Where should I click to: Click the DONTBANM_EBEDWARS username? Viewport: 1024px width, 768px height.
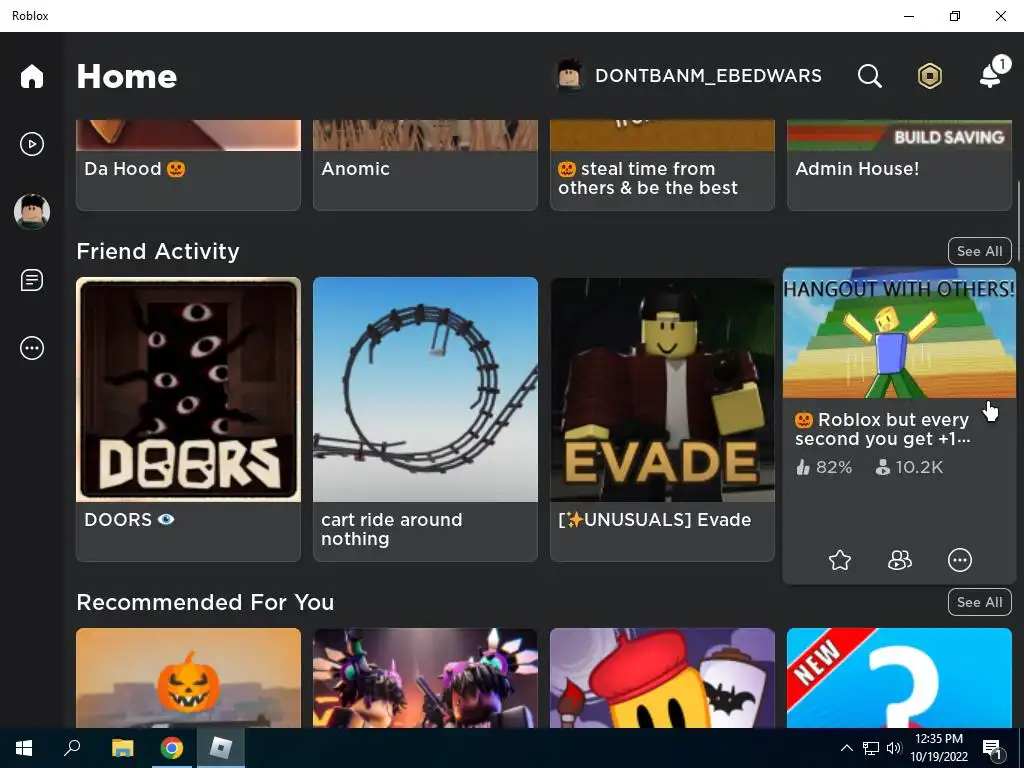(708, 76)
